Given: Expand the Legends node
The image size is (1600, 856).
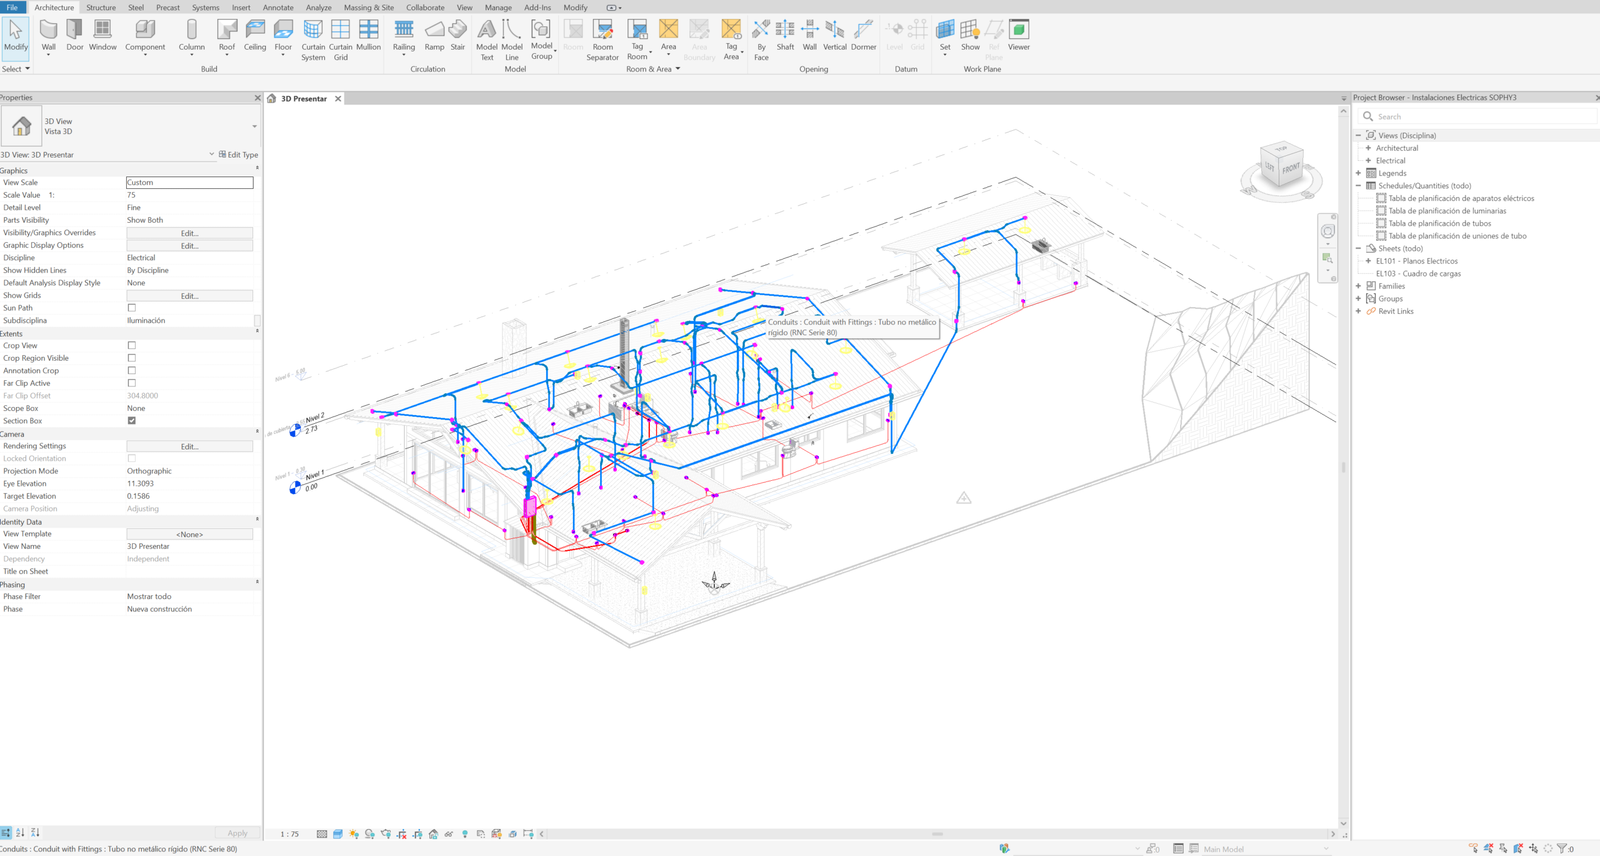Looking at the screenshot, I should coord(1359,173).
